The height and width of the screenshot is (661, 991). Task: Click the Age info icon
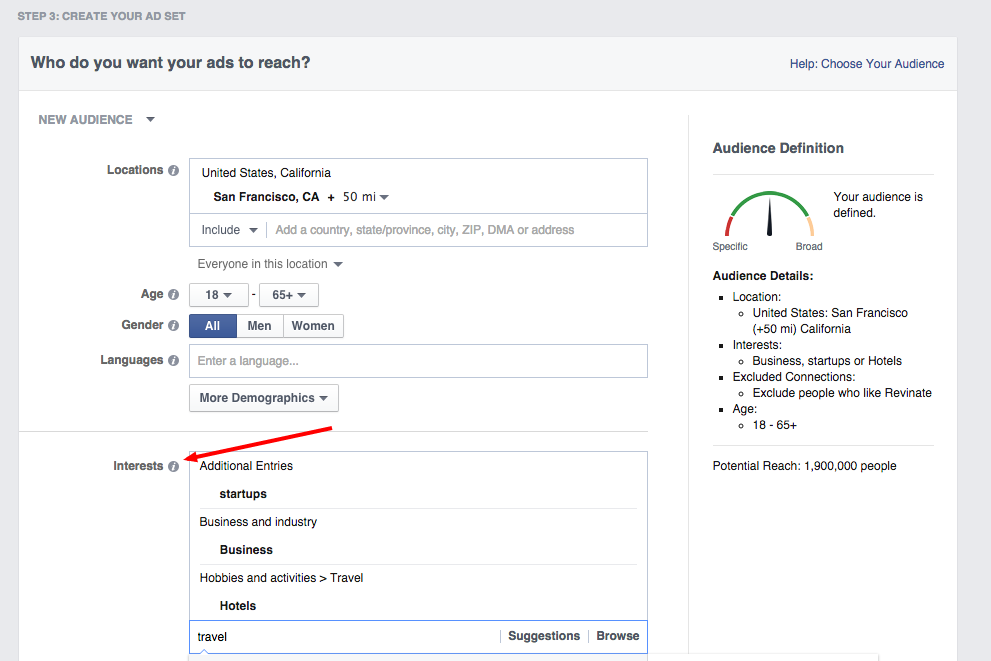[173, 295]
